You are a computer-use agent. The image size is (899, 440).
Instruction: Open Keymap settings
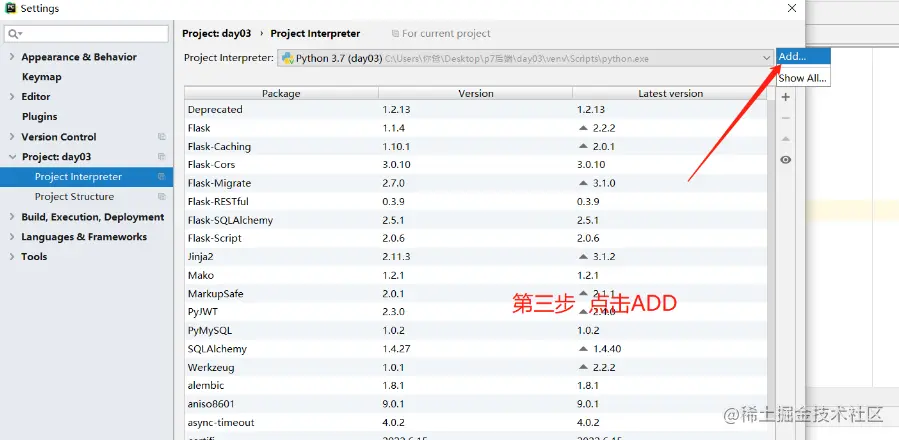pyautogui.click(x=41, y=77)
